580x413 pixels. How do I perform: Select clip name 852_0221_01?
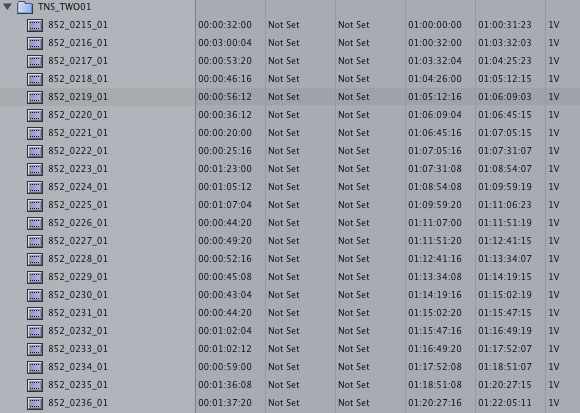point(78,133)
